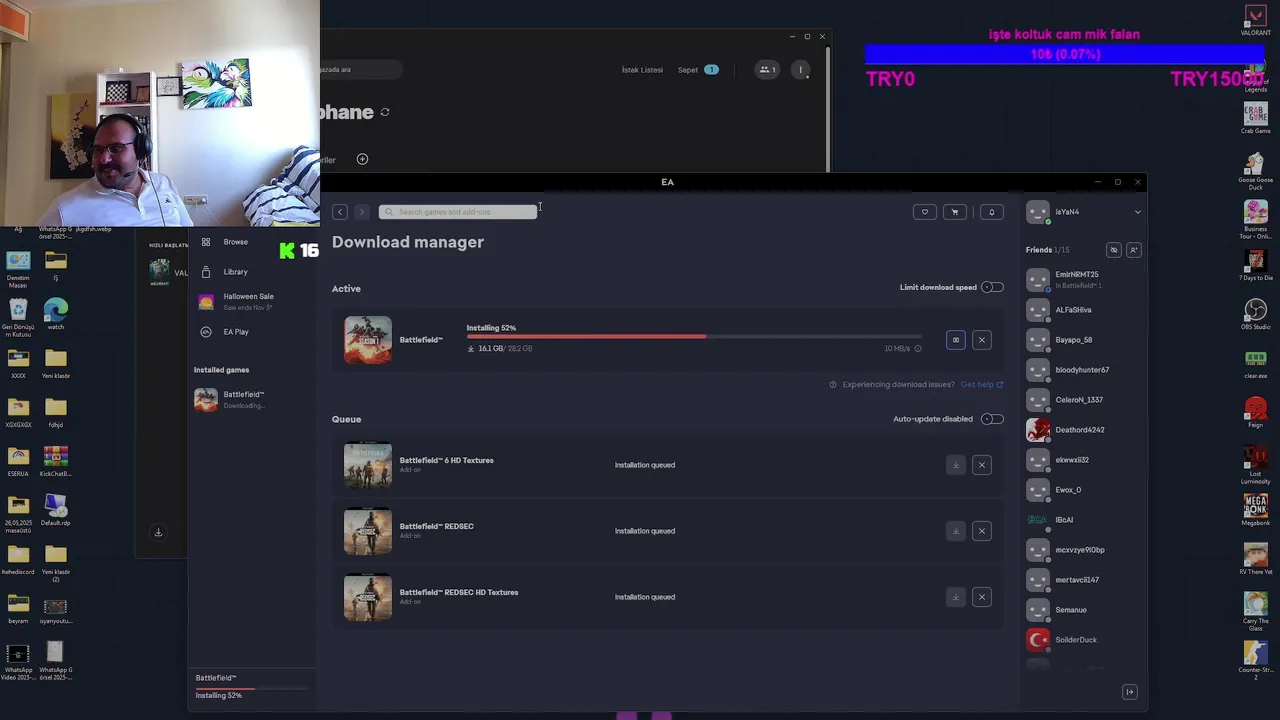This screenshot has width=1280, height=720.
Task: Go back with the left arrow button
Action: 340,212
